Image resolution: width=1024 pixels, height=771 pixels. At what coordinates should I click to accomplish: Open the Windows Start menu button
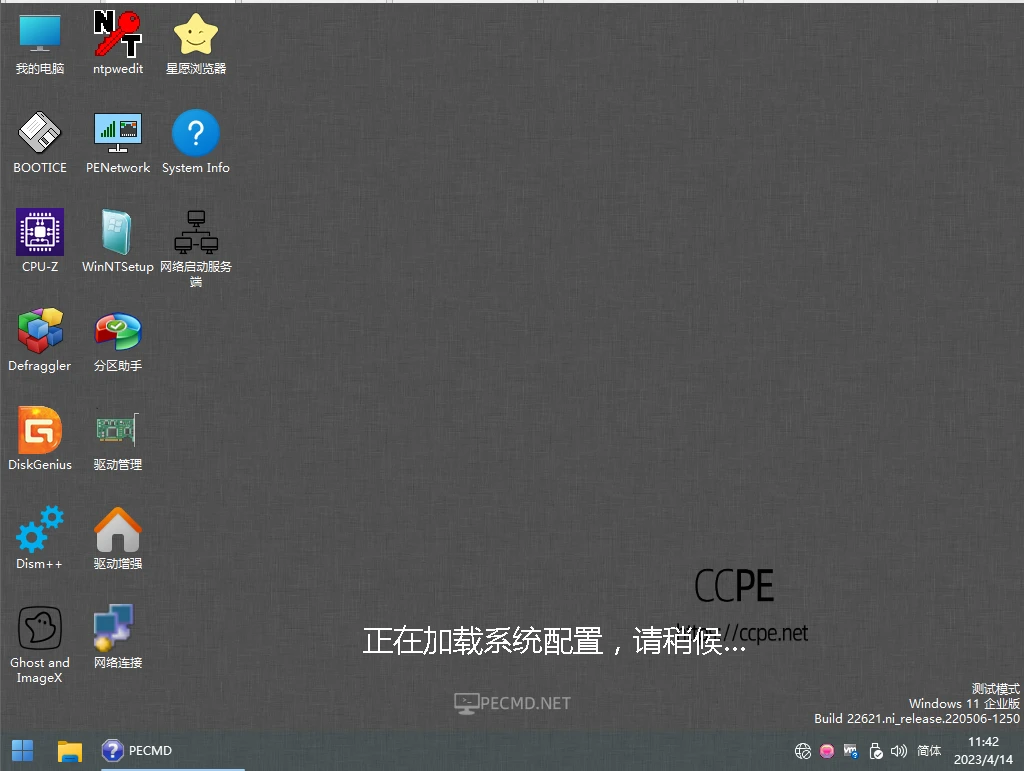coord(22,751)
